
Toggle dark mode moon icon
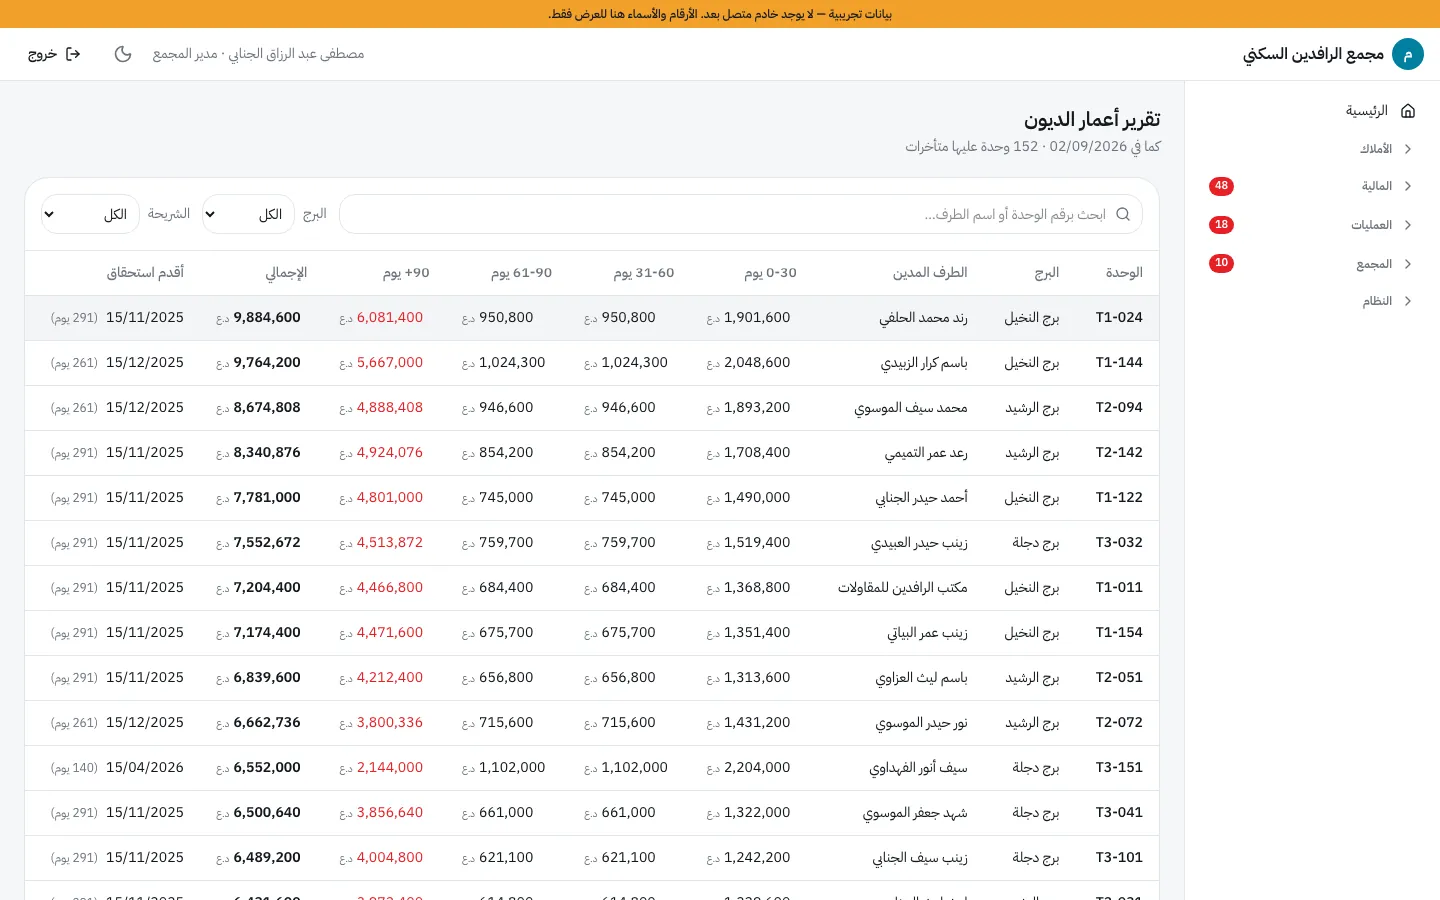point(123,54)
